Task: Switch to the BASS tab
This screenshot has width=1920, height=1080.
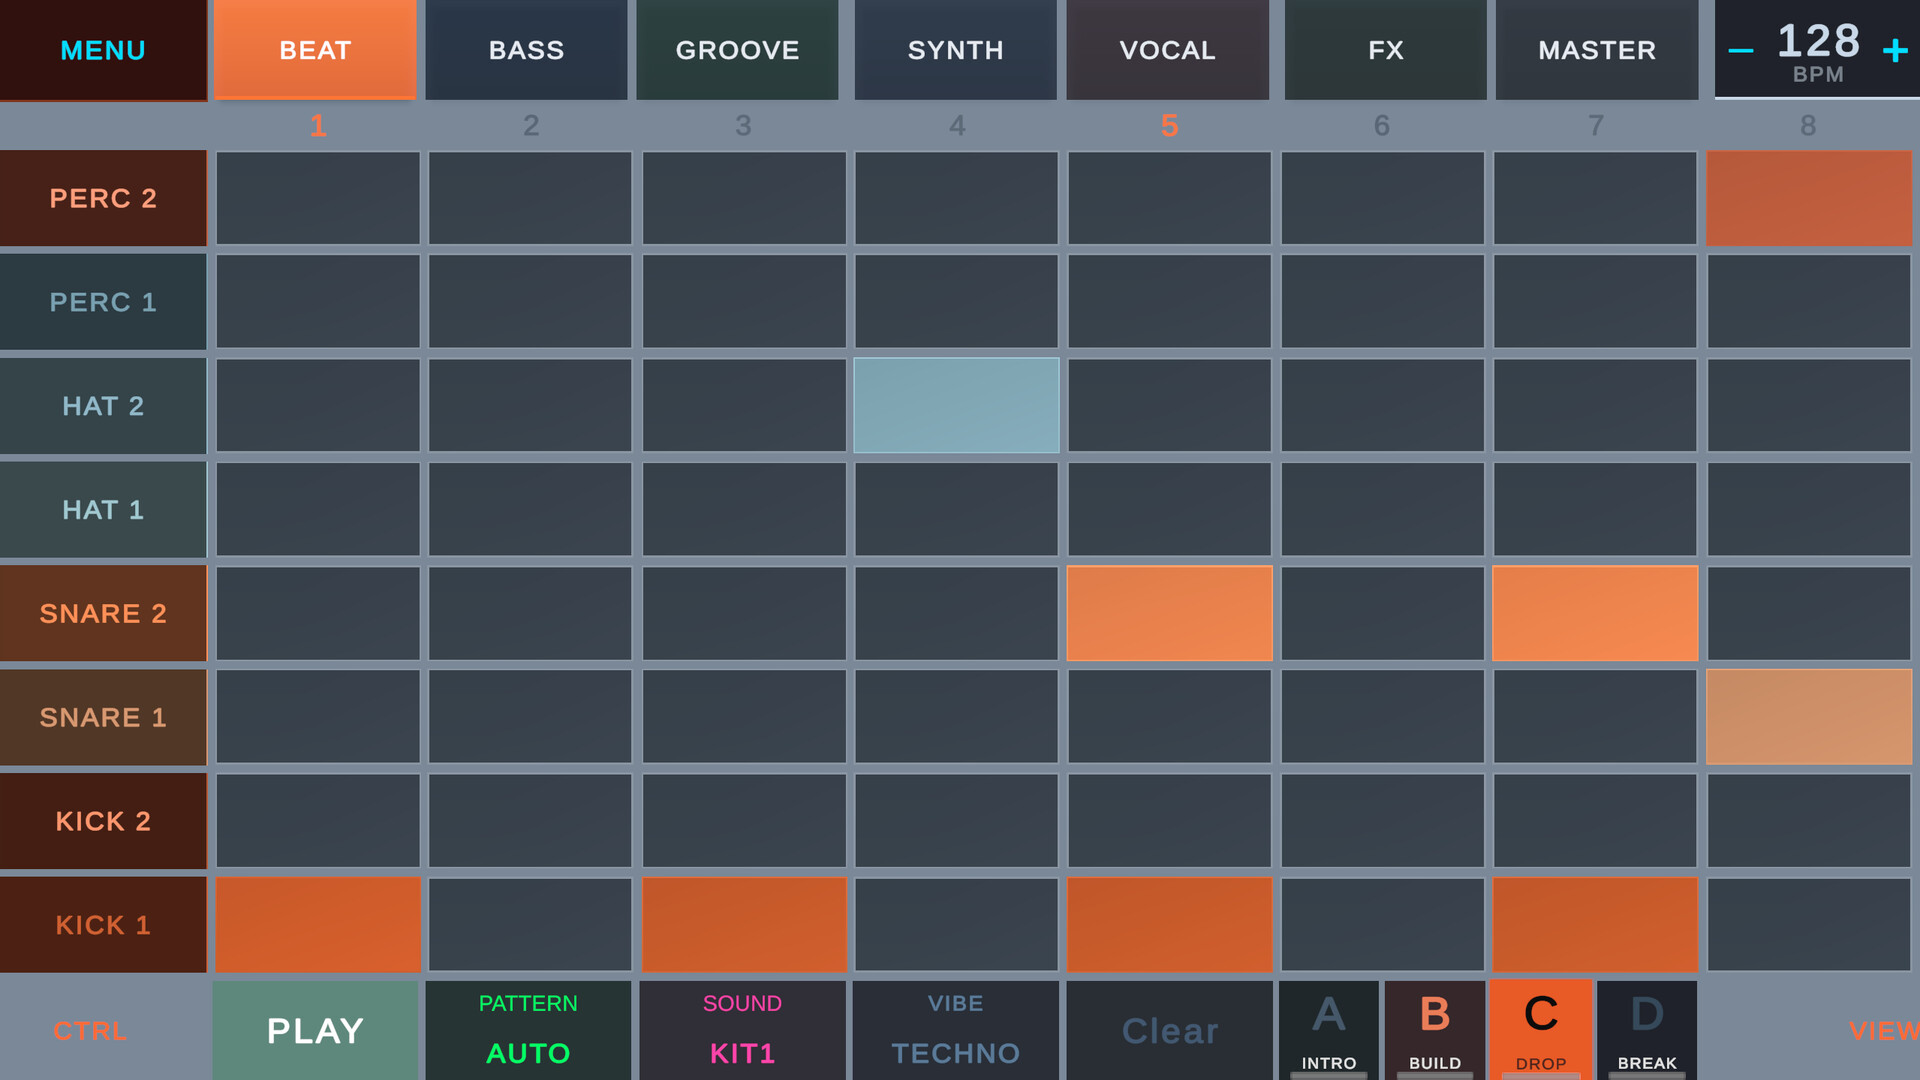Action: (x=526, y=50)
